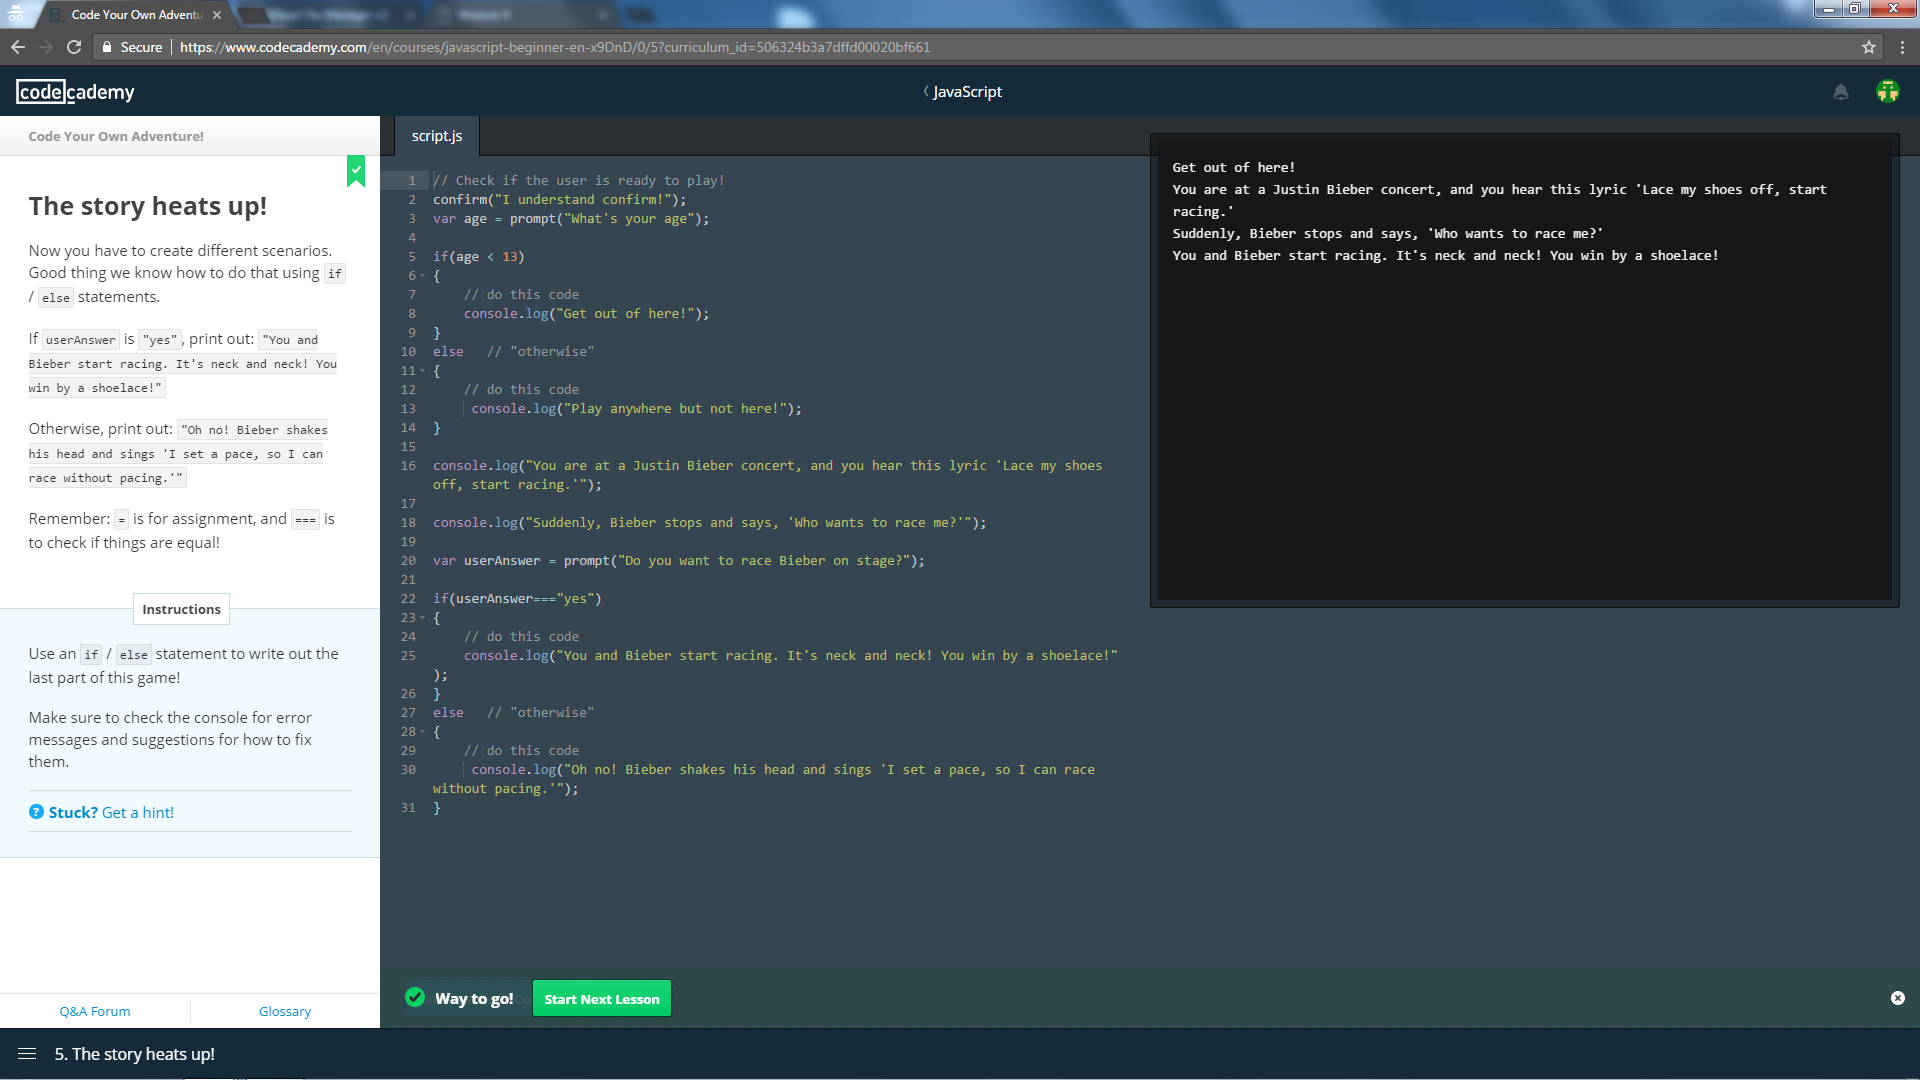Click the 'Play anywhere but not here!' code line

636,409
